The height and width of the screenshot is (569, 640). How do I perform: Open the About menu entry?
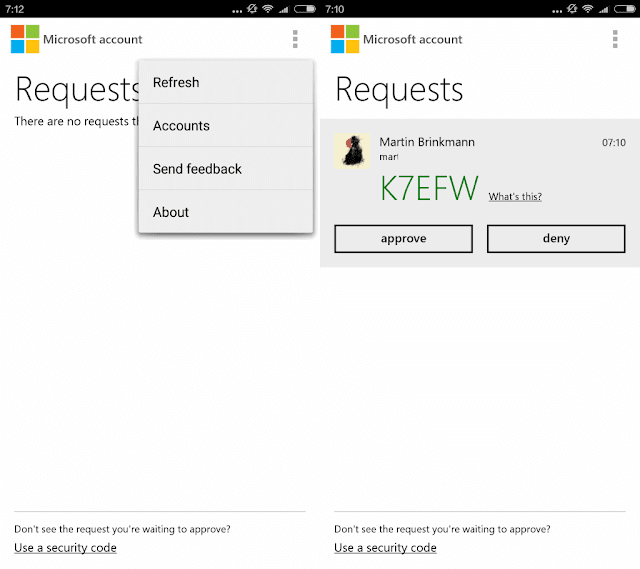[x=226, y=212]
